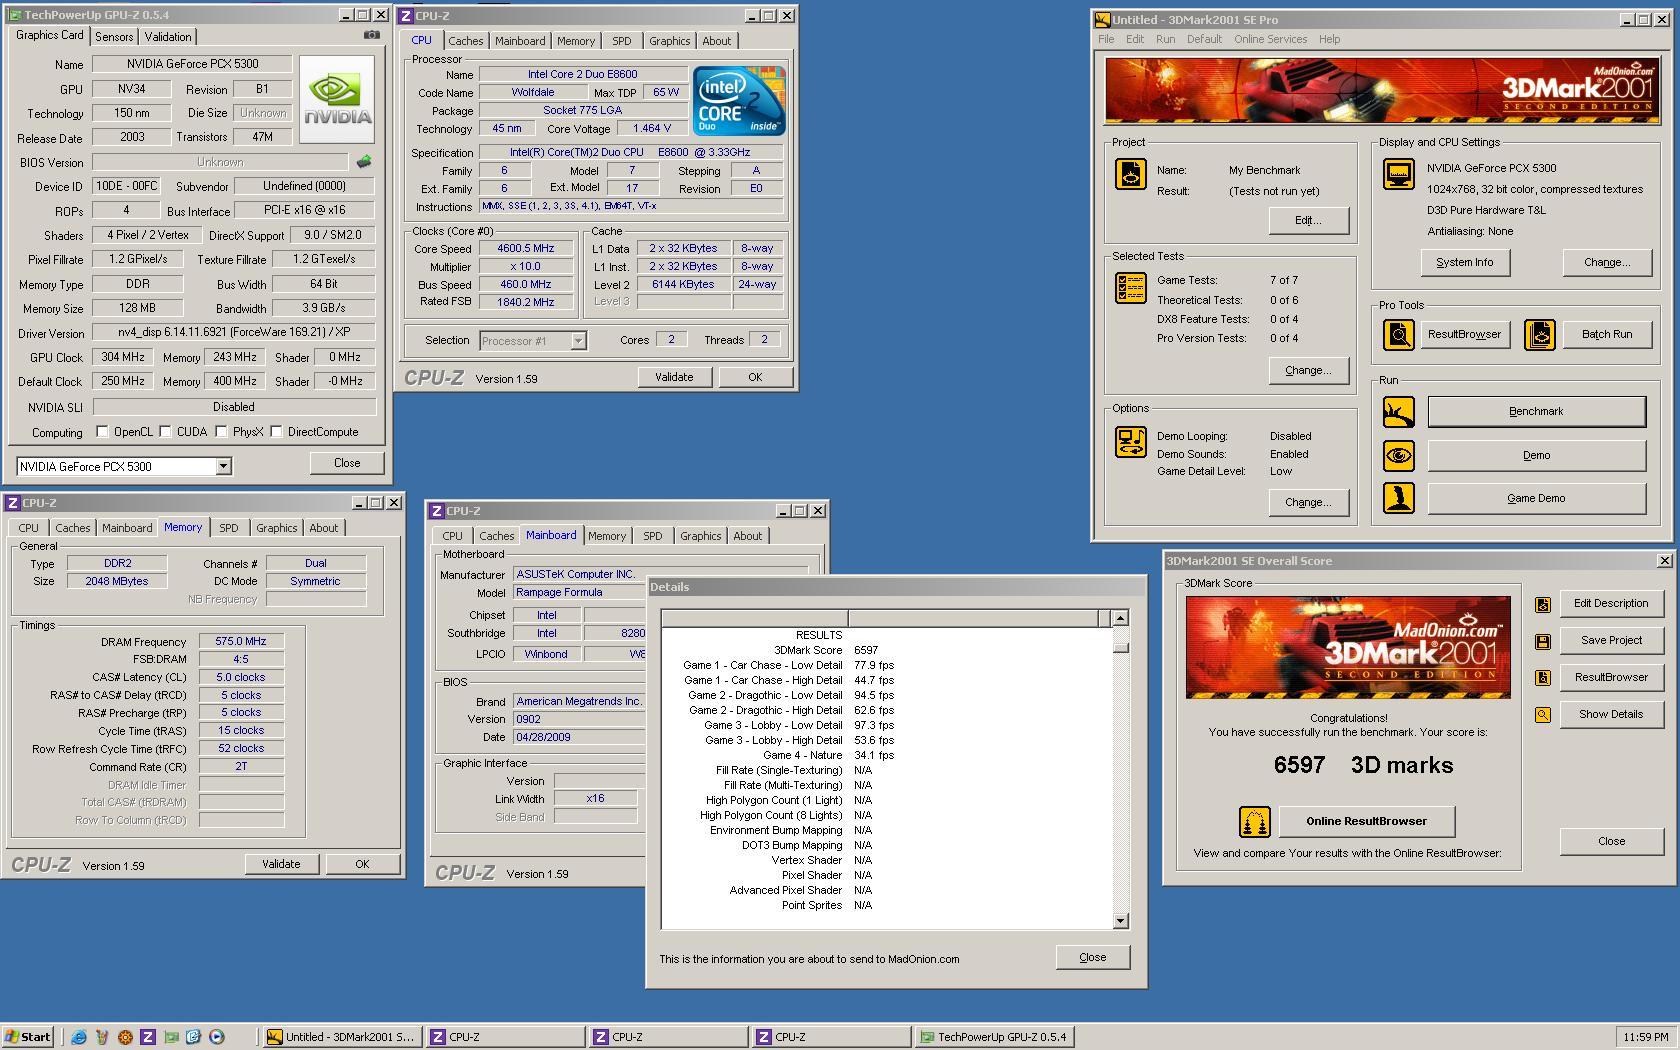Image resolution: width=1680 pixels, height=1050 pixels.
Task: Click the Core Speed 4600.5 MHz value
Action: coord(526,249)
